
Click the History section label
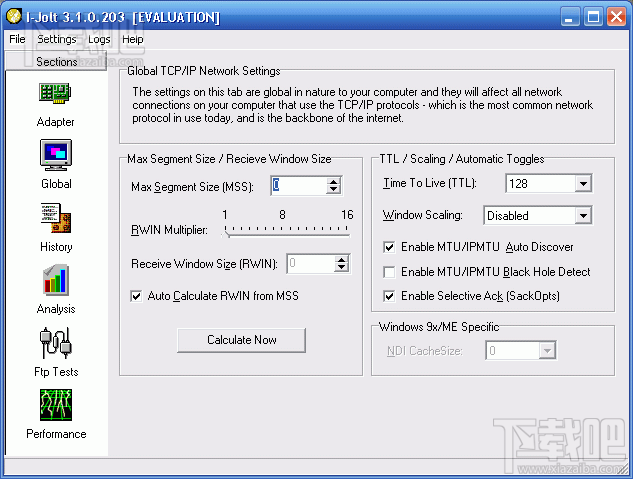(56, 247)
